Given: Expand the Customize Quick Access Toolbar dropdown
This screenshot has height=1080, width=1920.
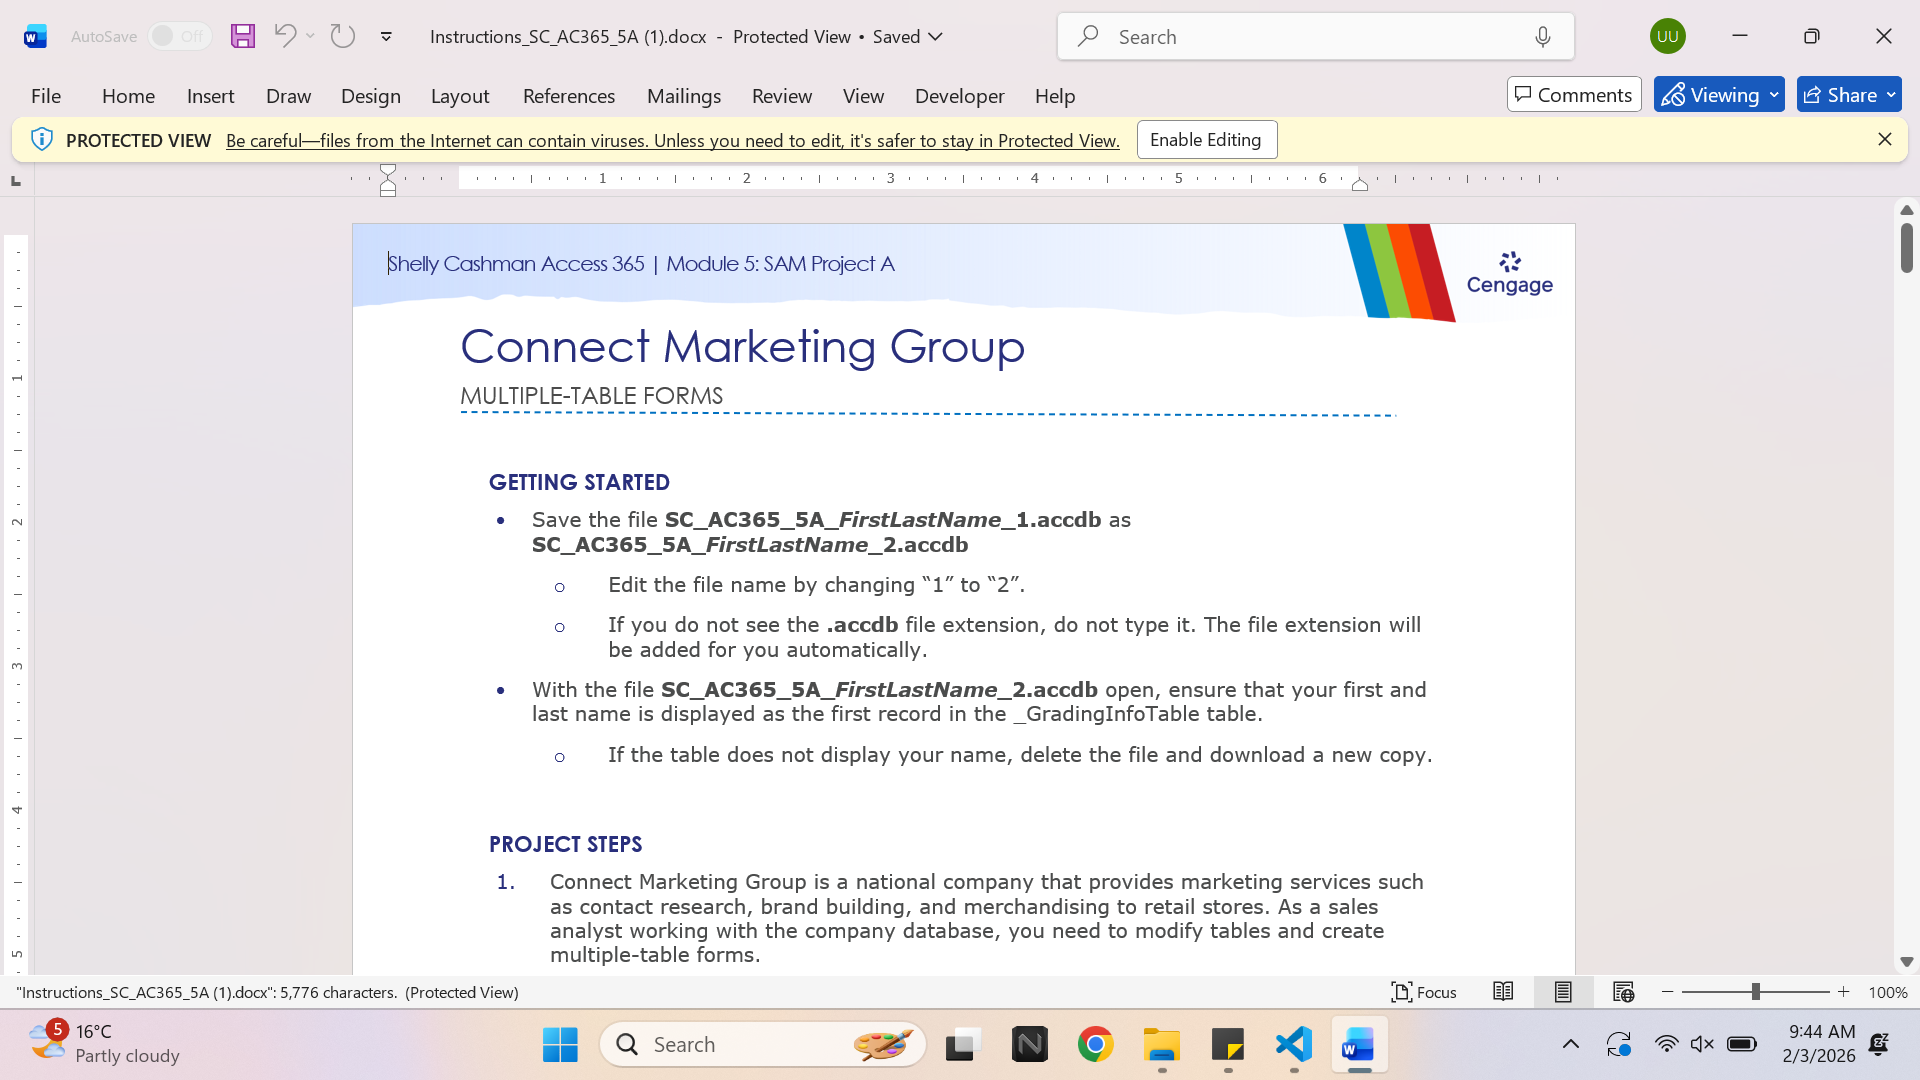Looking at the screenshot, I should [x=386, y=36].
